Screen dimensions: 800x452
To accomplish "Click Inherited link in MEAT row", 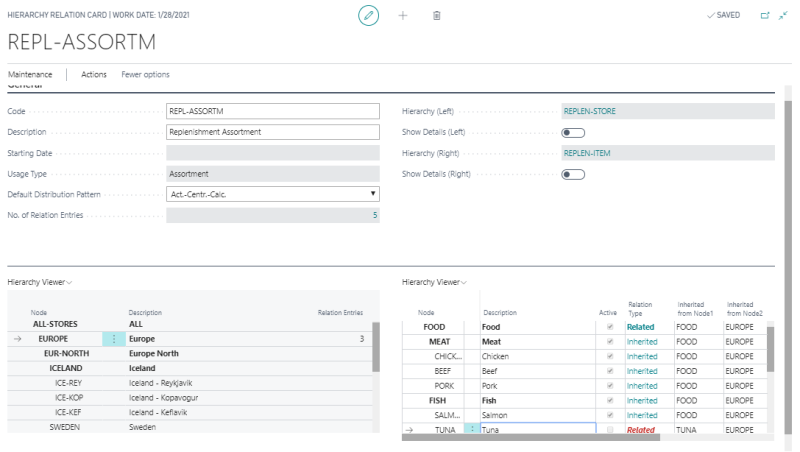I will 642,342.
